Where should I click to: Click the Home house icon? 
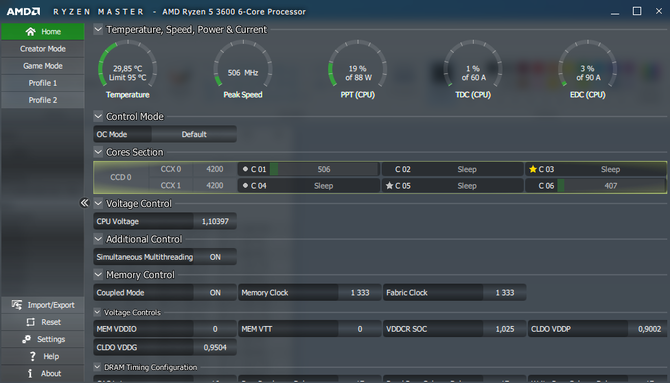coord(30,32)
